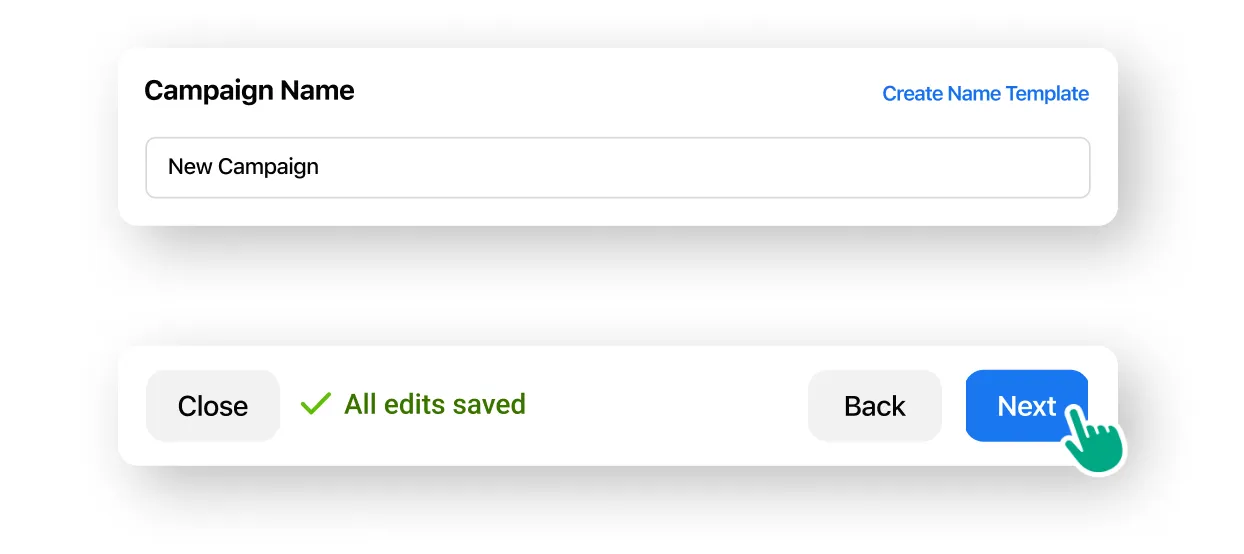Click the New Campaign name input field
The width and height of the screenshot is (1244, 554).
tap(617, 167)
